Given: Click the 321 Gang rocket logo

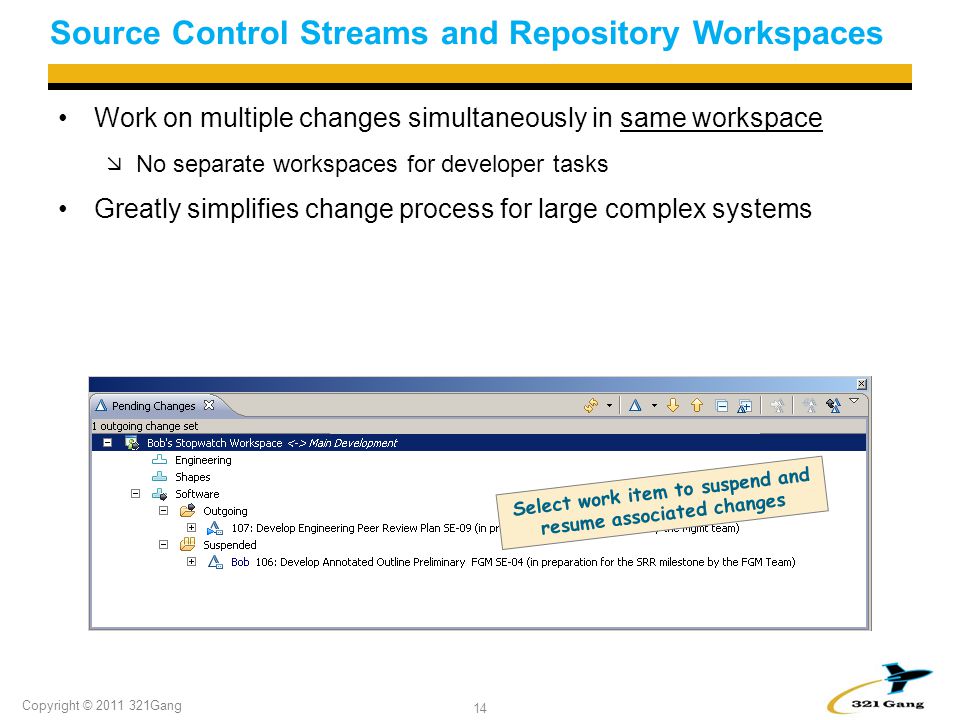Looking at the screenshot, I should pos(881,689).
